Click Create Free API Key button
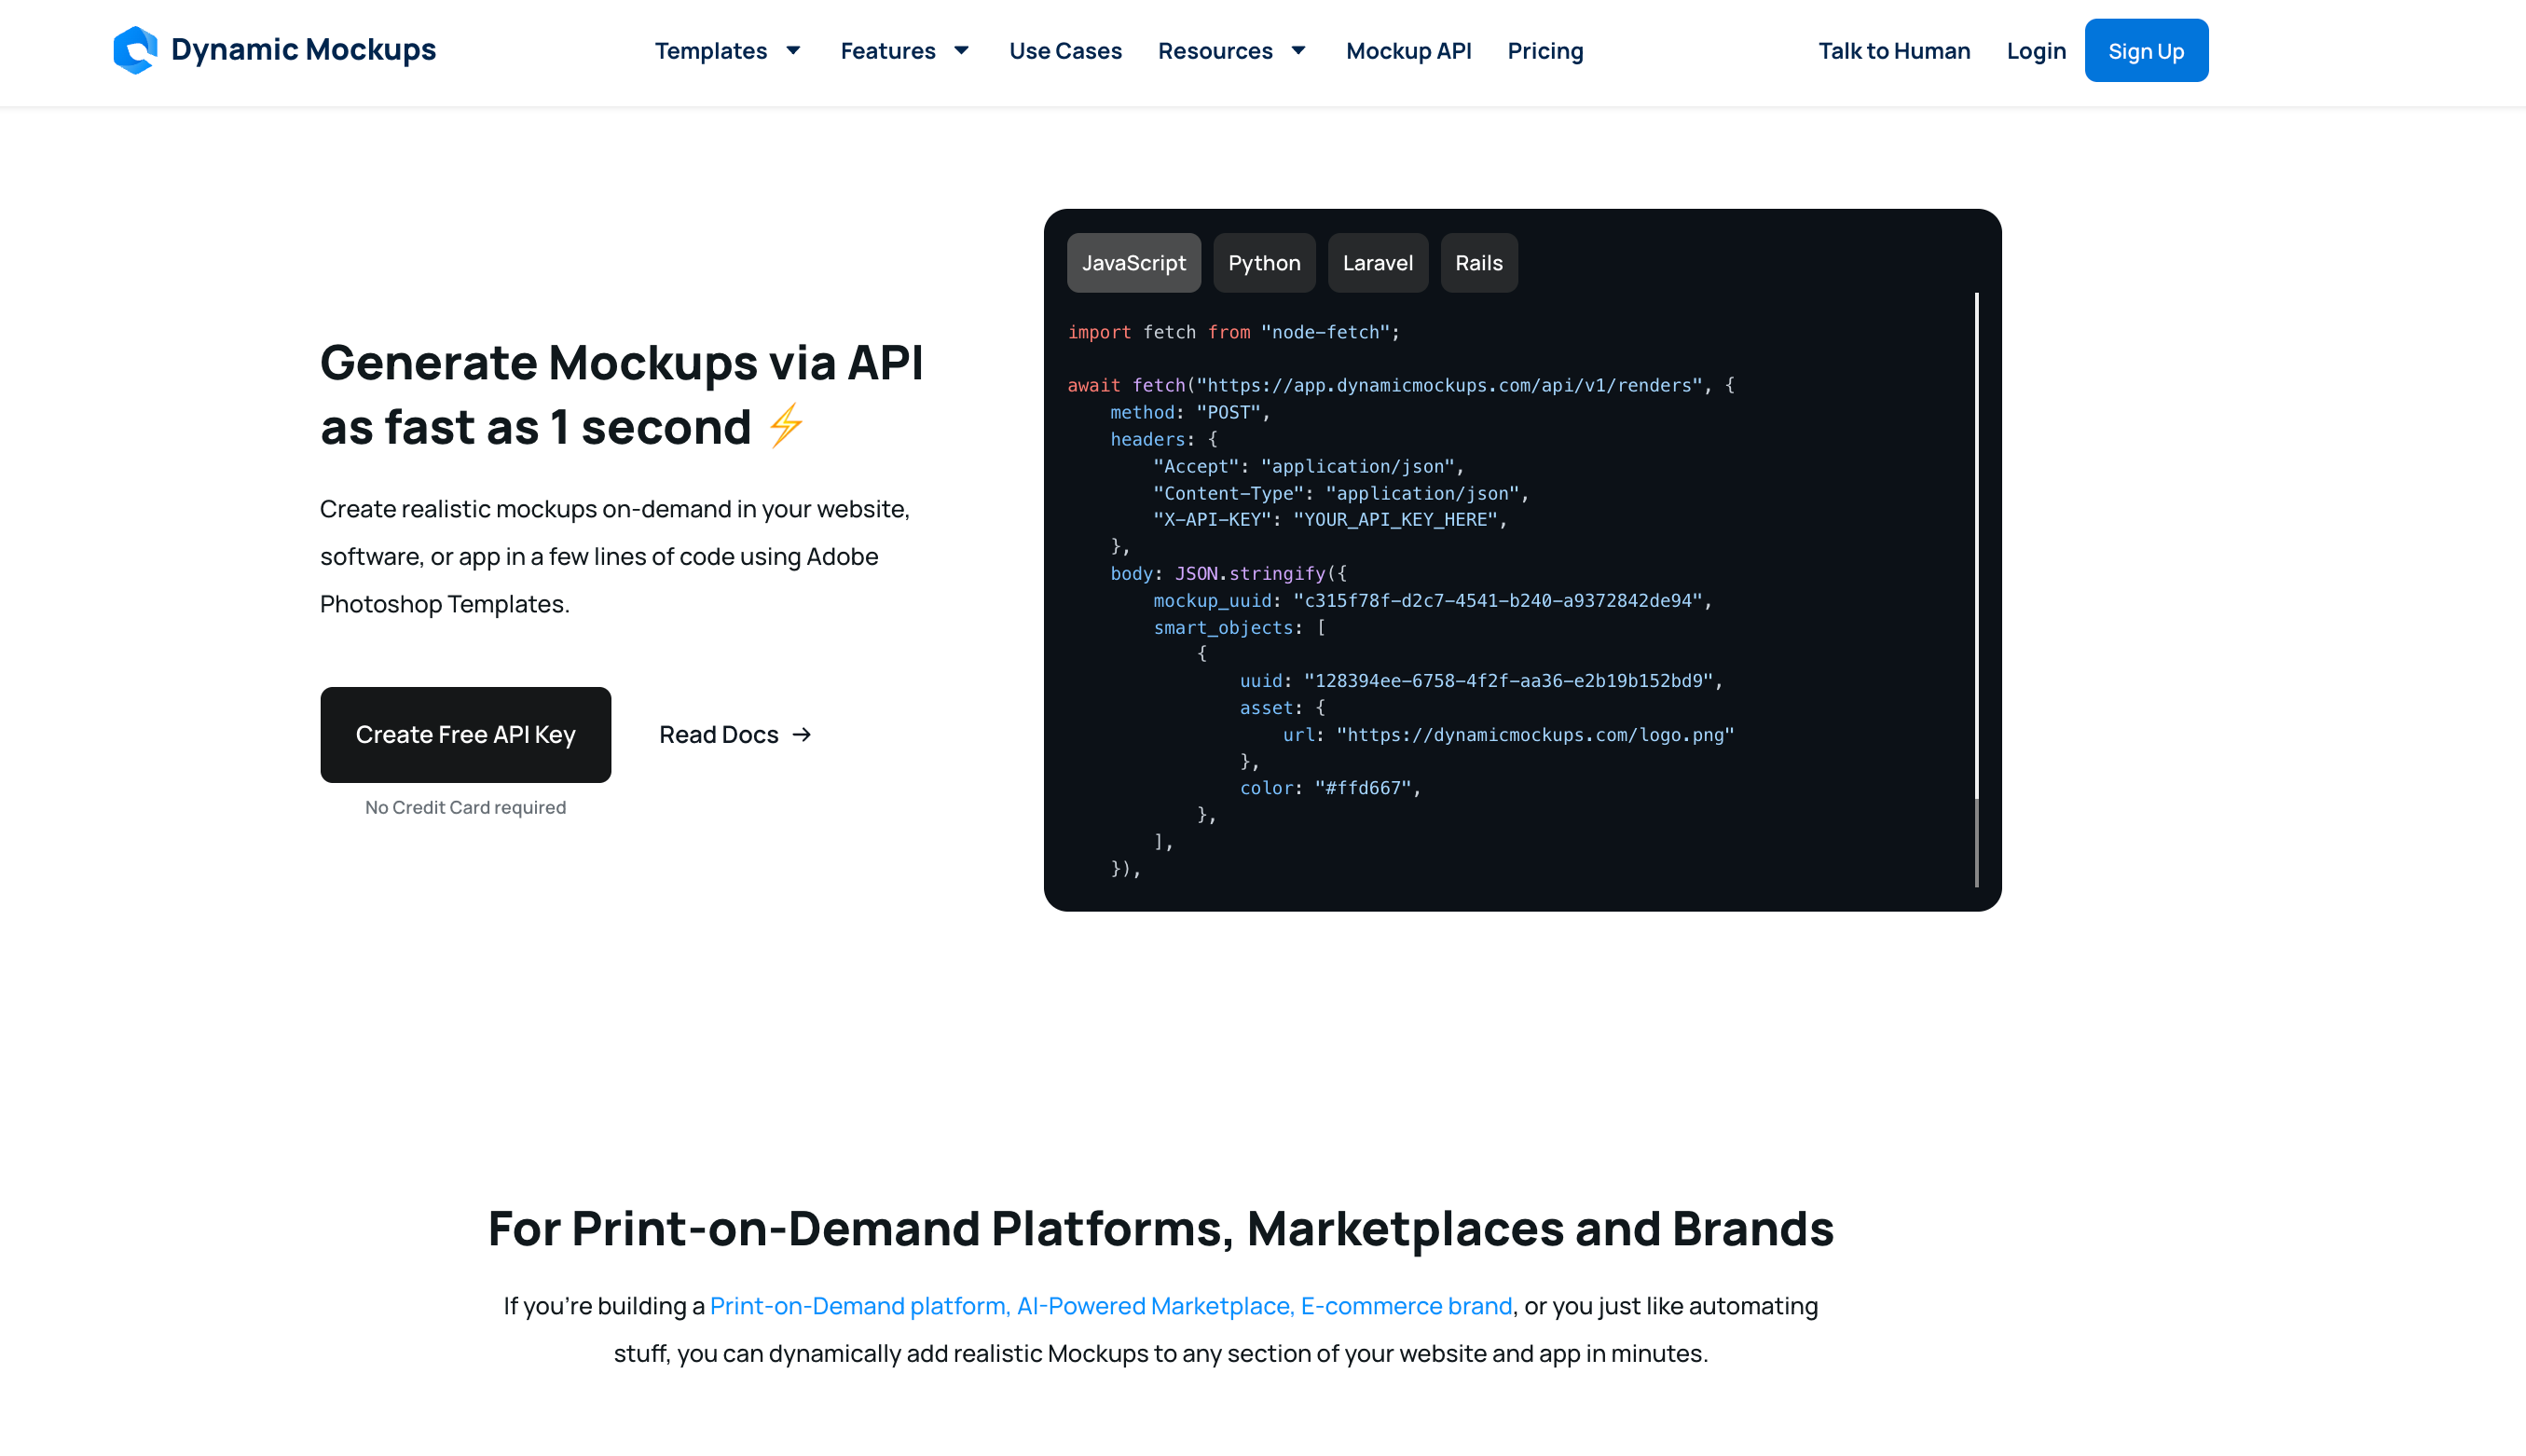This screenshot has width=2526, height=1456. pos(465,735)
